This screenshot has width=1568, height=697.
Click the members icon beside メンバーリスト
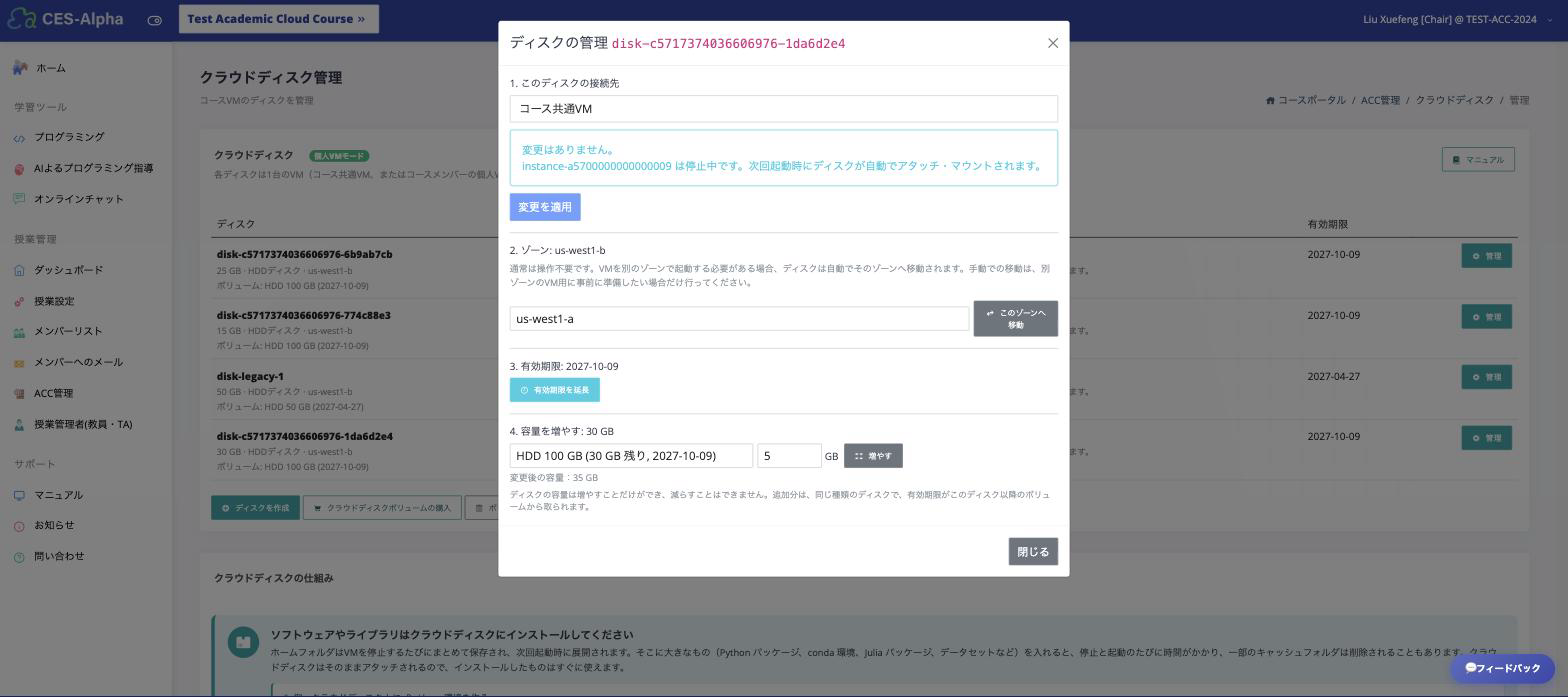19,332
